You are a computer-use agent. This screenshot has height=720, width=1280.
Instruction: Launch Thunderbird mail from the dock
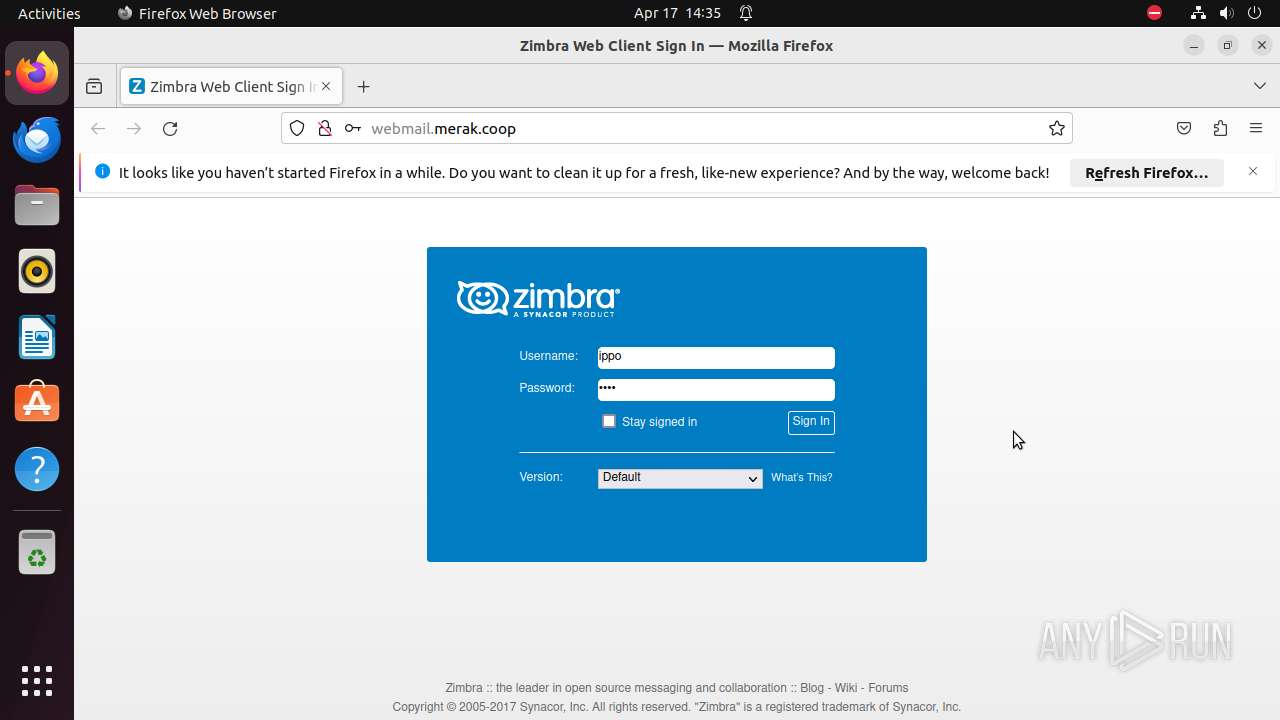[37, 139]
